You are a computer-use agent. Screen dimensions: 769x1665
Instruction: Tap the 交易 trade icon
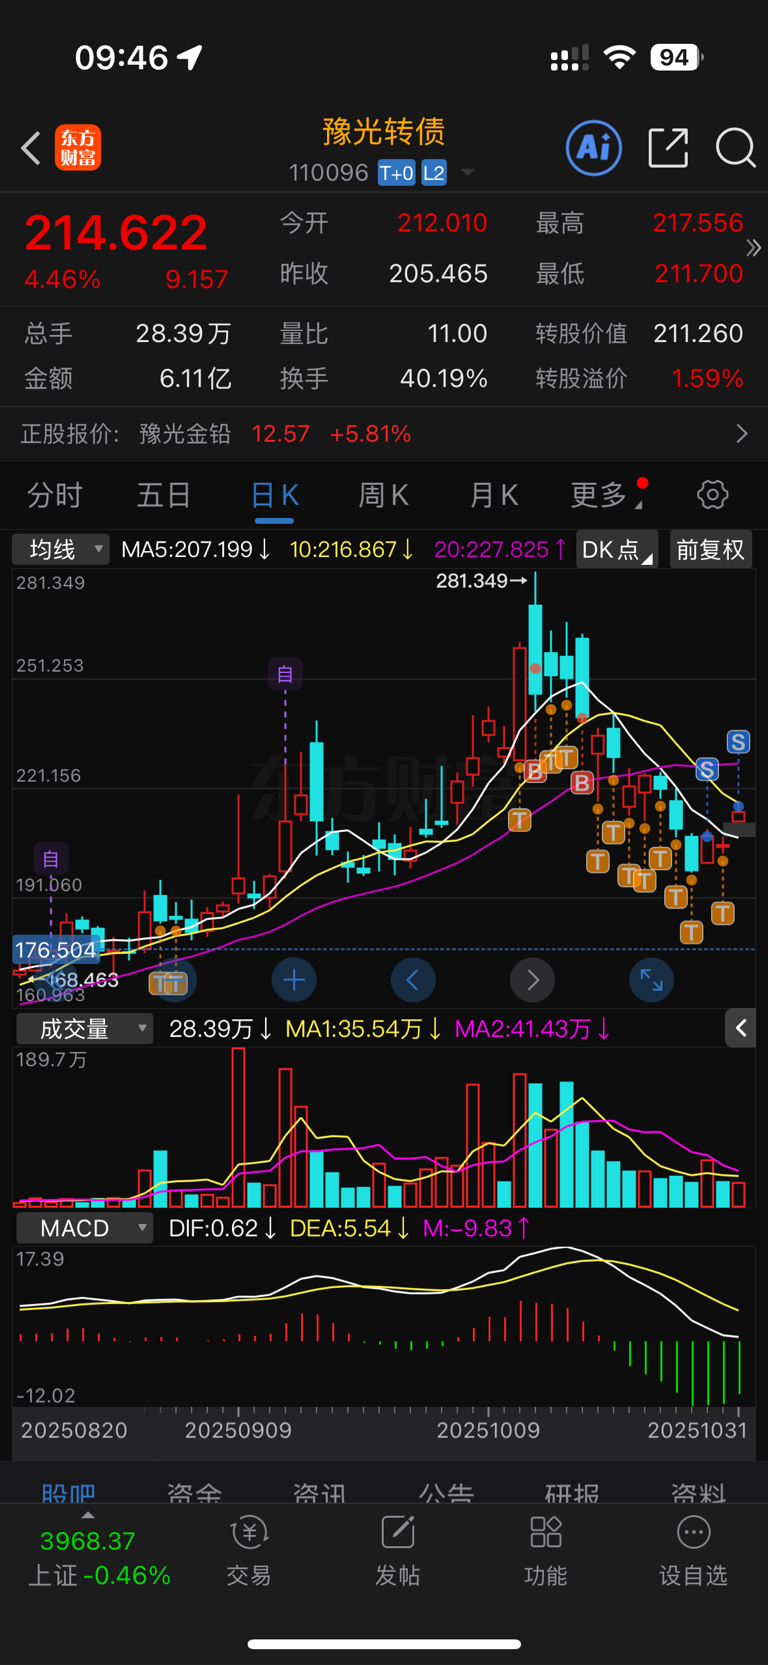[x=249, y=1551]
